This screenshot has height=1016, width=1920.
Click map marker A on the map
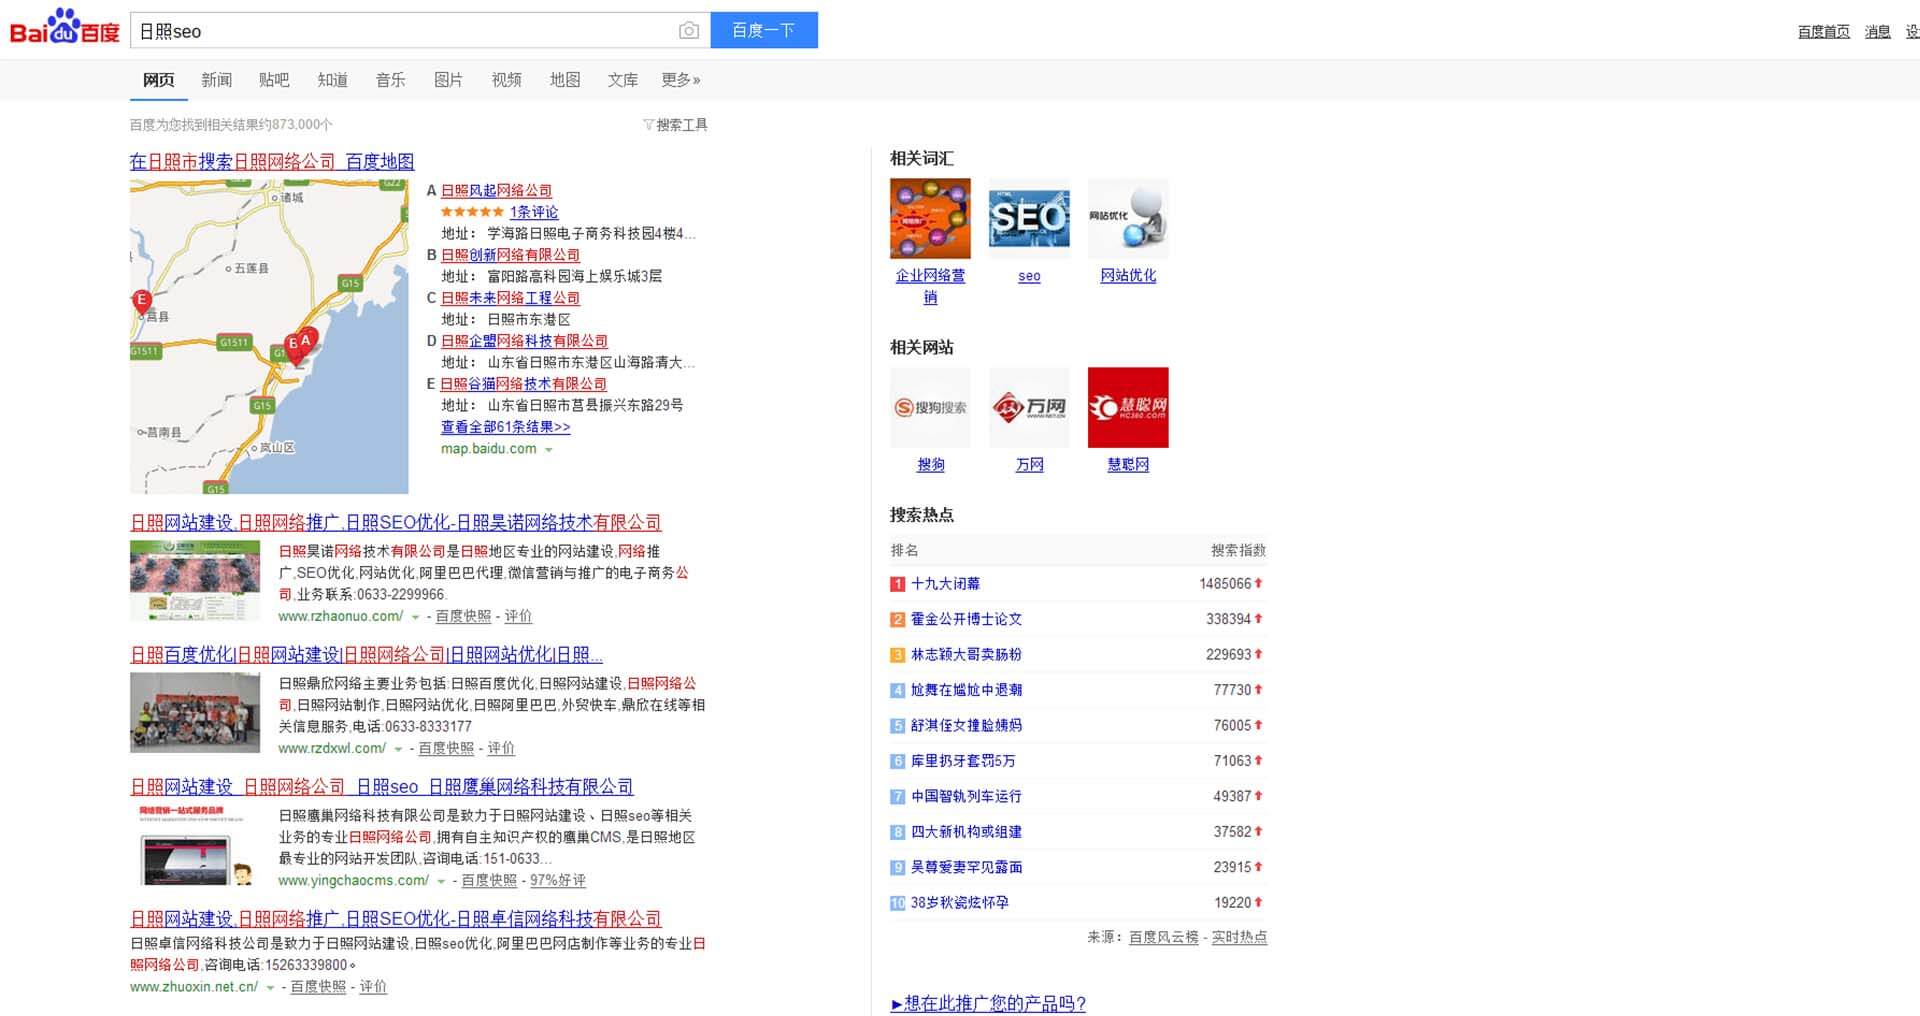(x=306, y=340)
